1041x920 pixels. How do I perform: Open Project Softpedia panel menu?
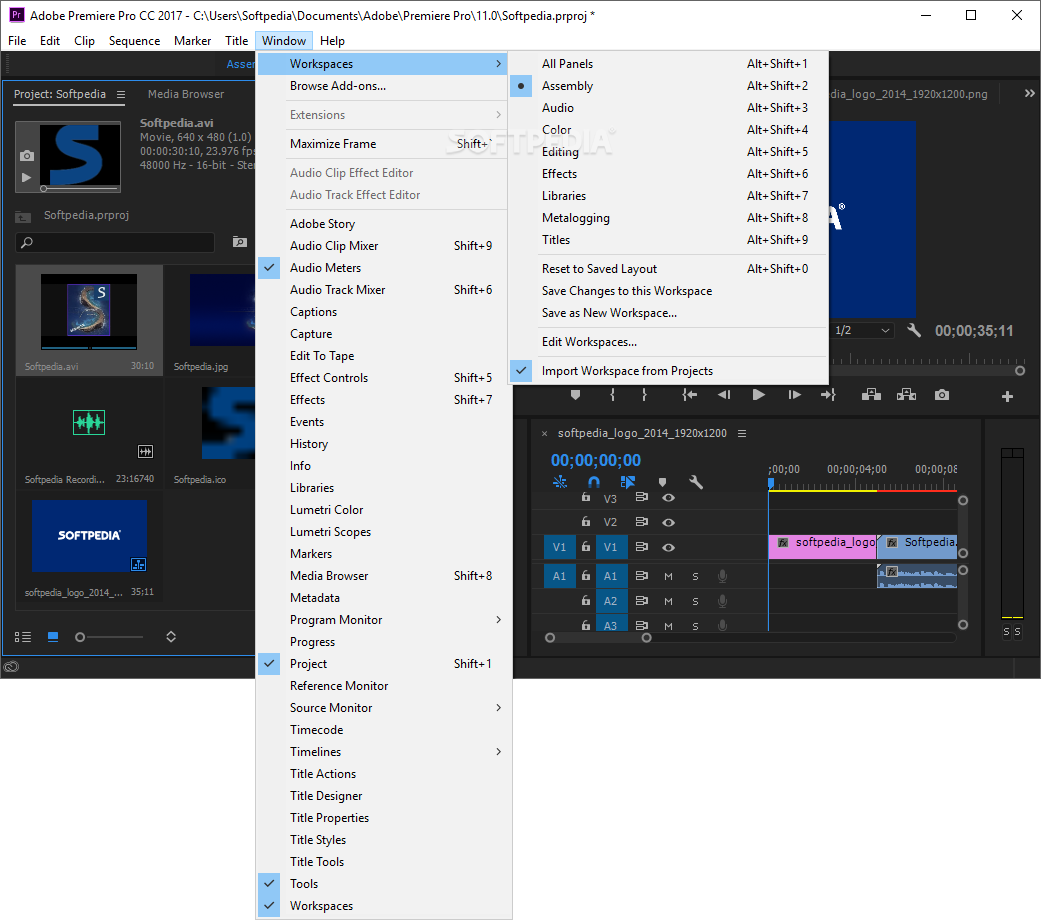pyautogui.click(x=121, y=94)
